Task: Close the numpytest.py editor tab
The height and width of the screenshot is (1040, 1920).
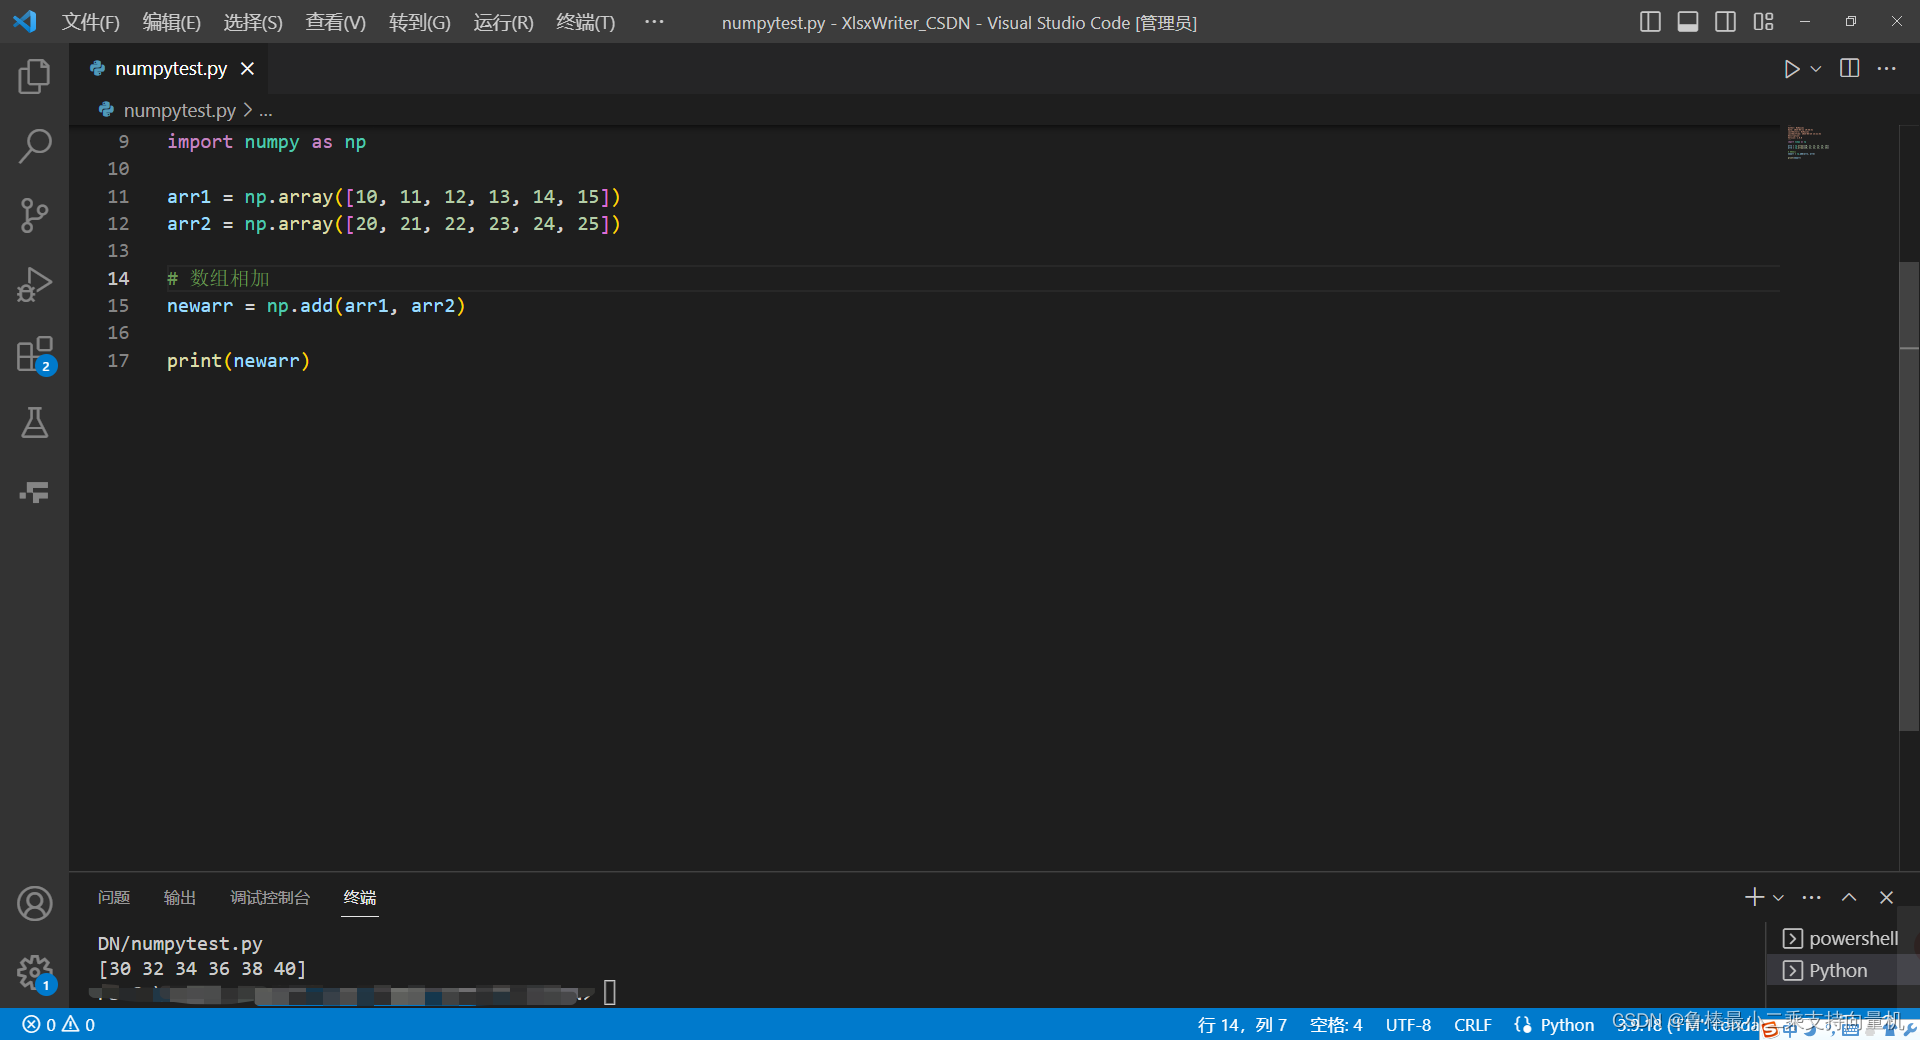Action: point(247,69)
